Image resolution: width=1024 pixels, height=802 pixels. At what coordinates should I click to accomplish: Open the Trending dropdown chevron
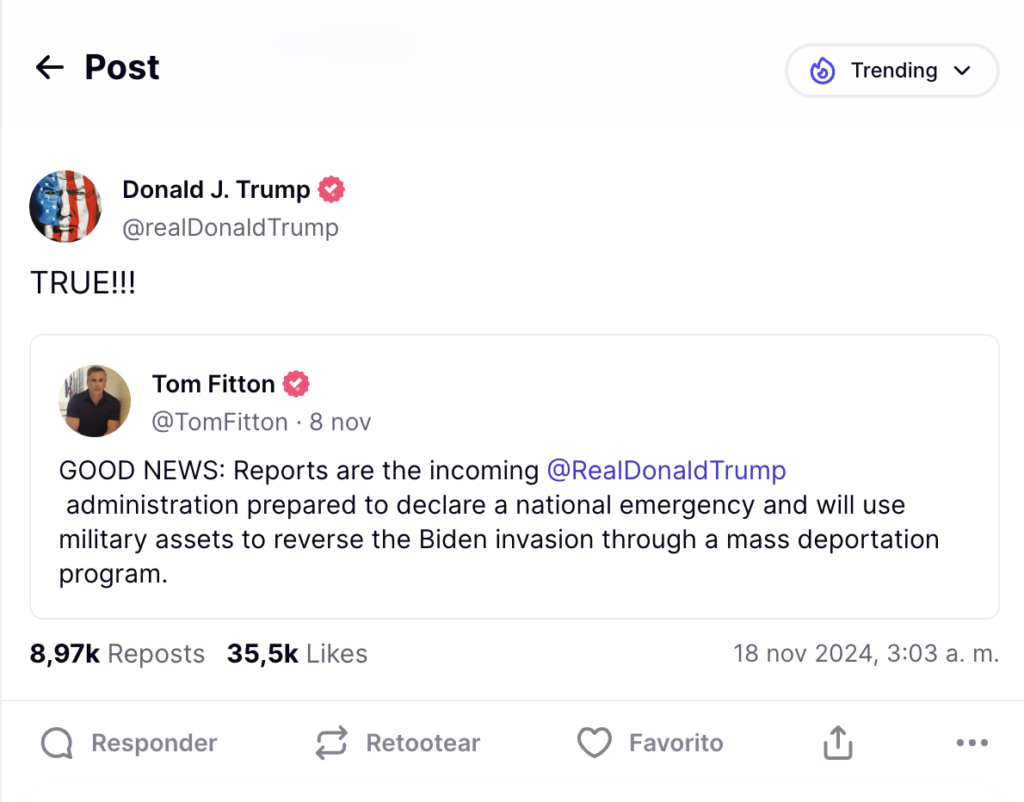point(963,71)
